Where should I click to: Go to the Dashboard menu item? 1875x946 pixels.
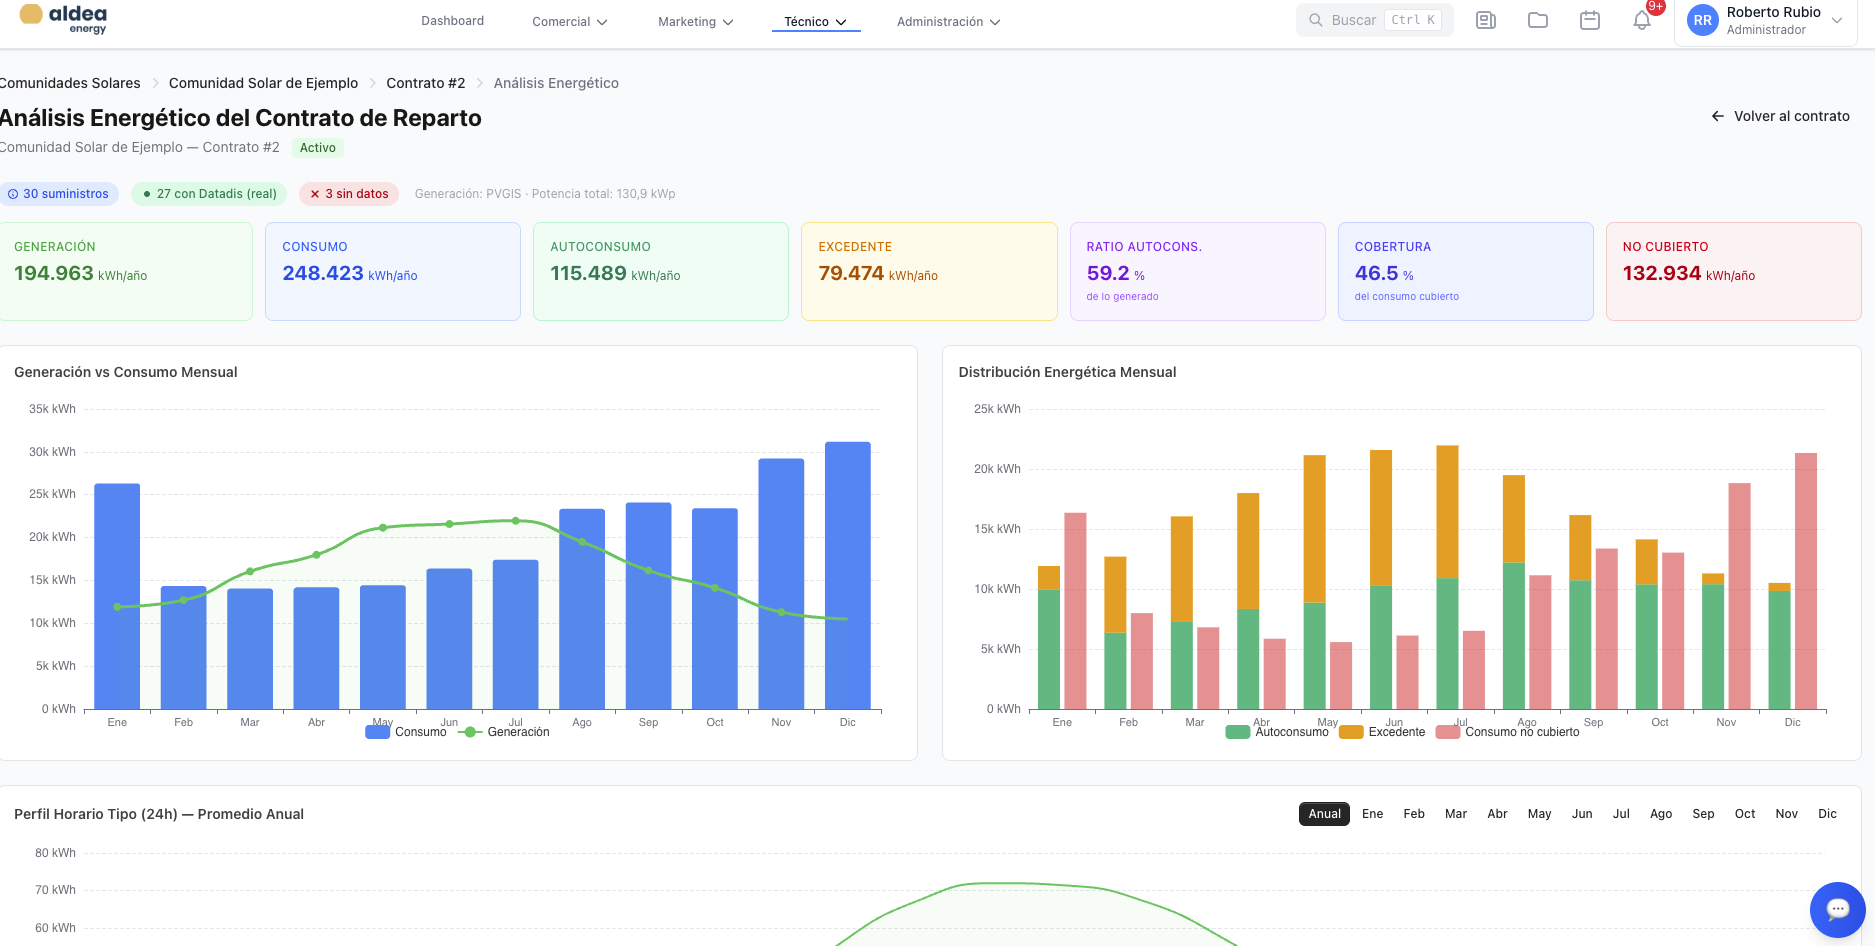[x=452, y=21]
